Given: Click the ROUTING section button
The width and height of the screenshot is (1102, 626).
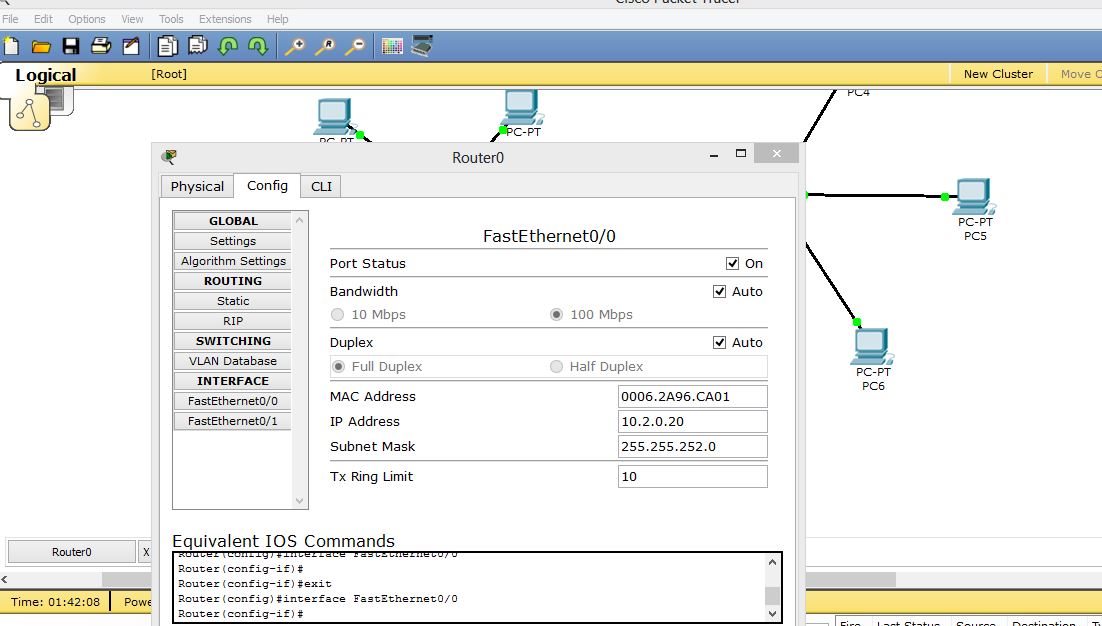Looking at the screenshot, I should pyautogui.click(x=233, y=281).
